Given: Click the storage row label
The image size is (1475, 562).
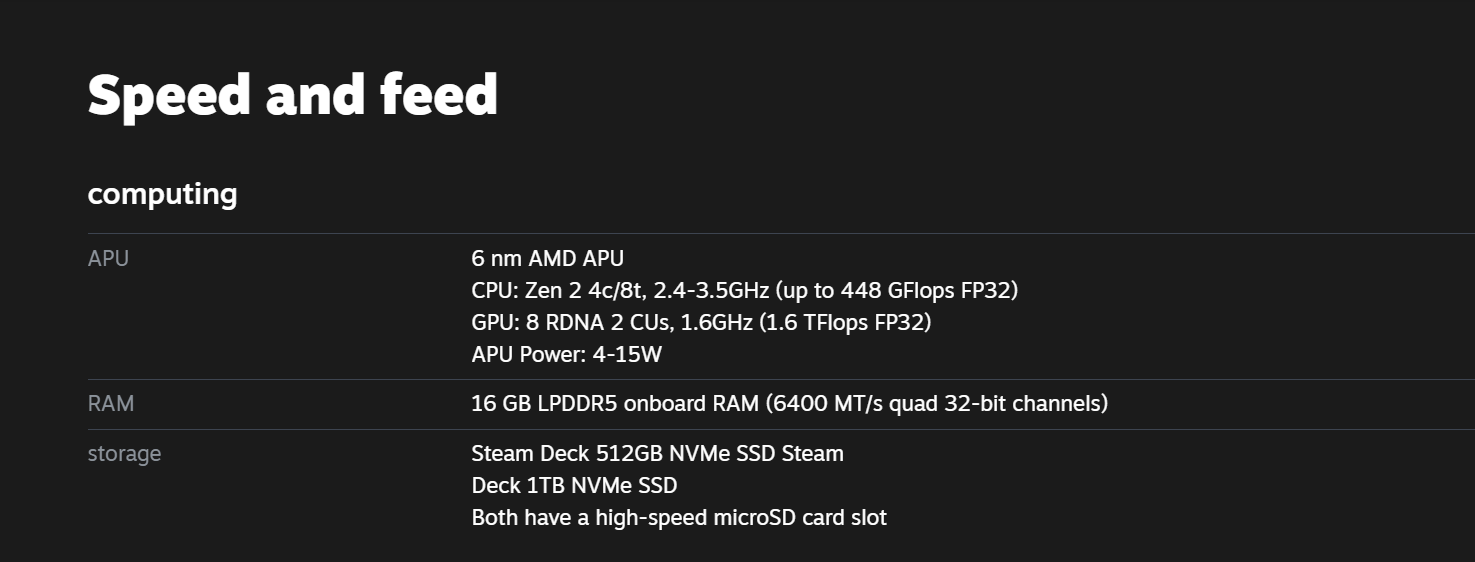Looking at the screenshot, I should click(124, 454).
